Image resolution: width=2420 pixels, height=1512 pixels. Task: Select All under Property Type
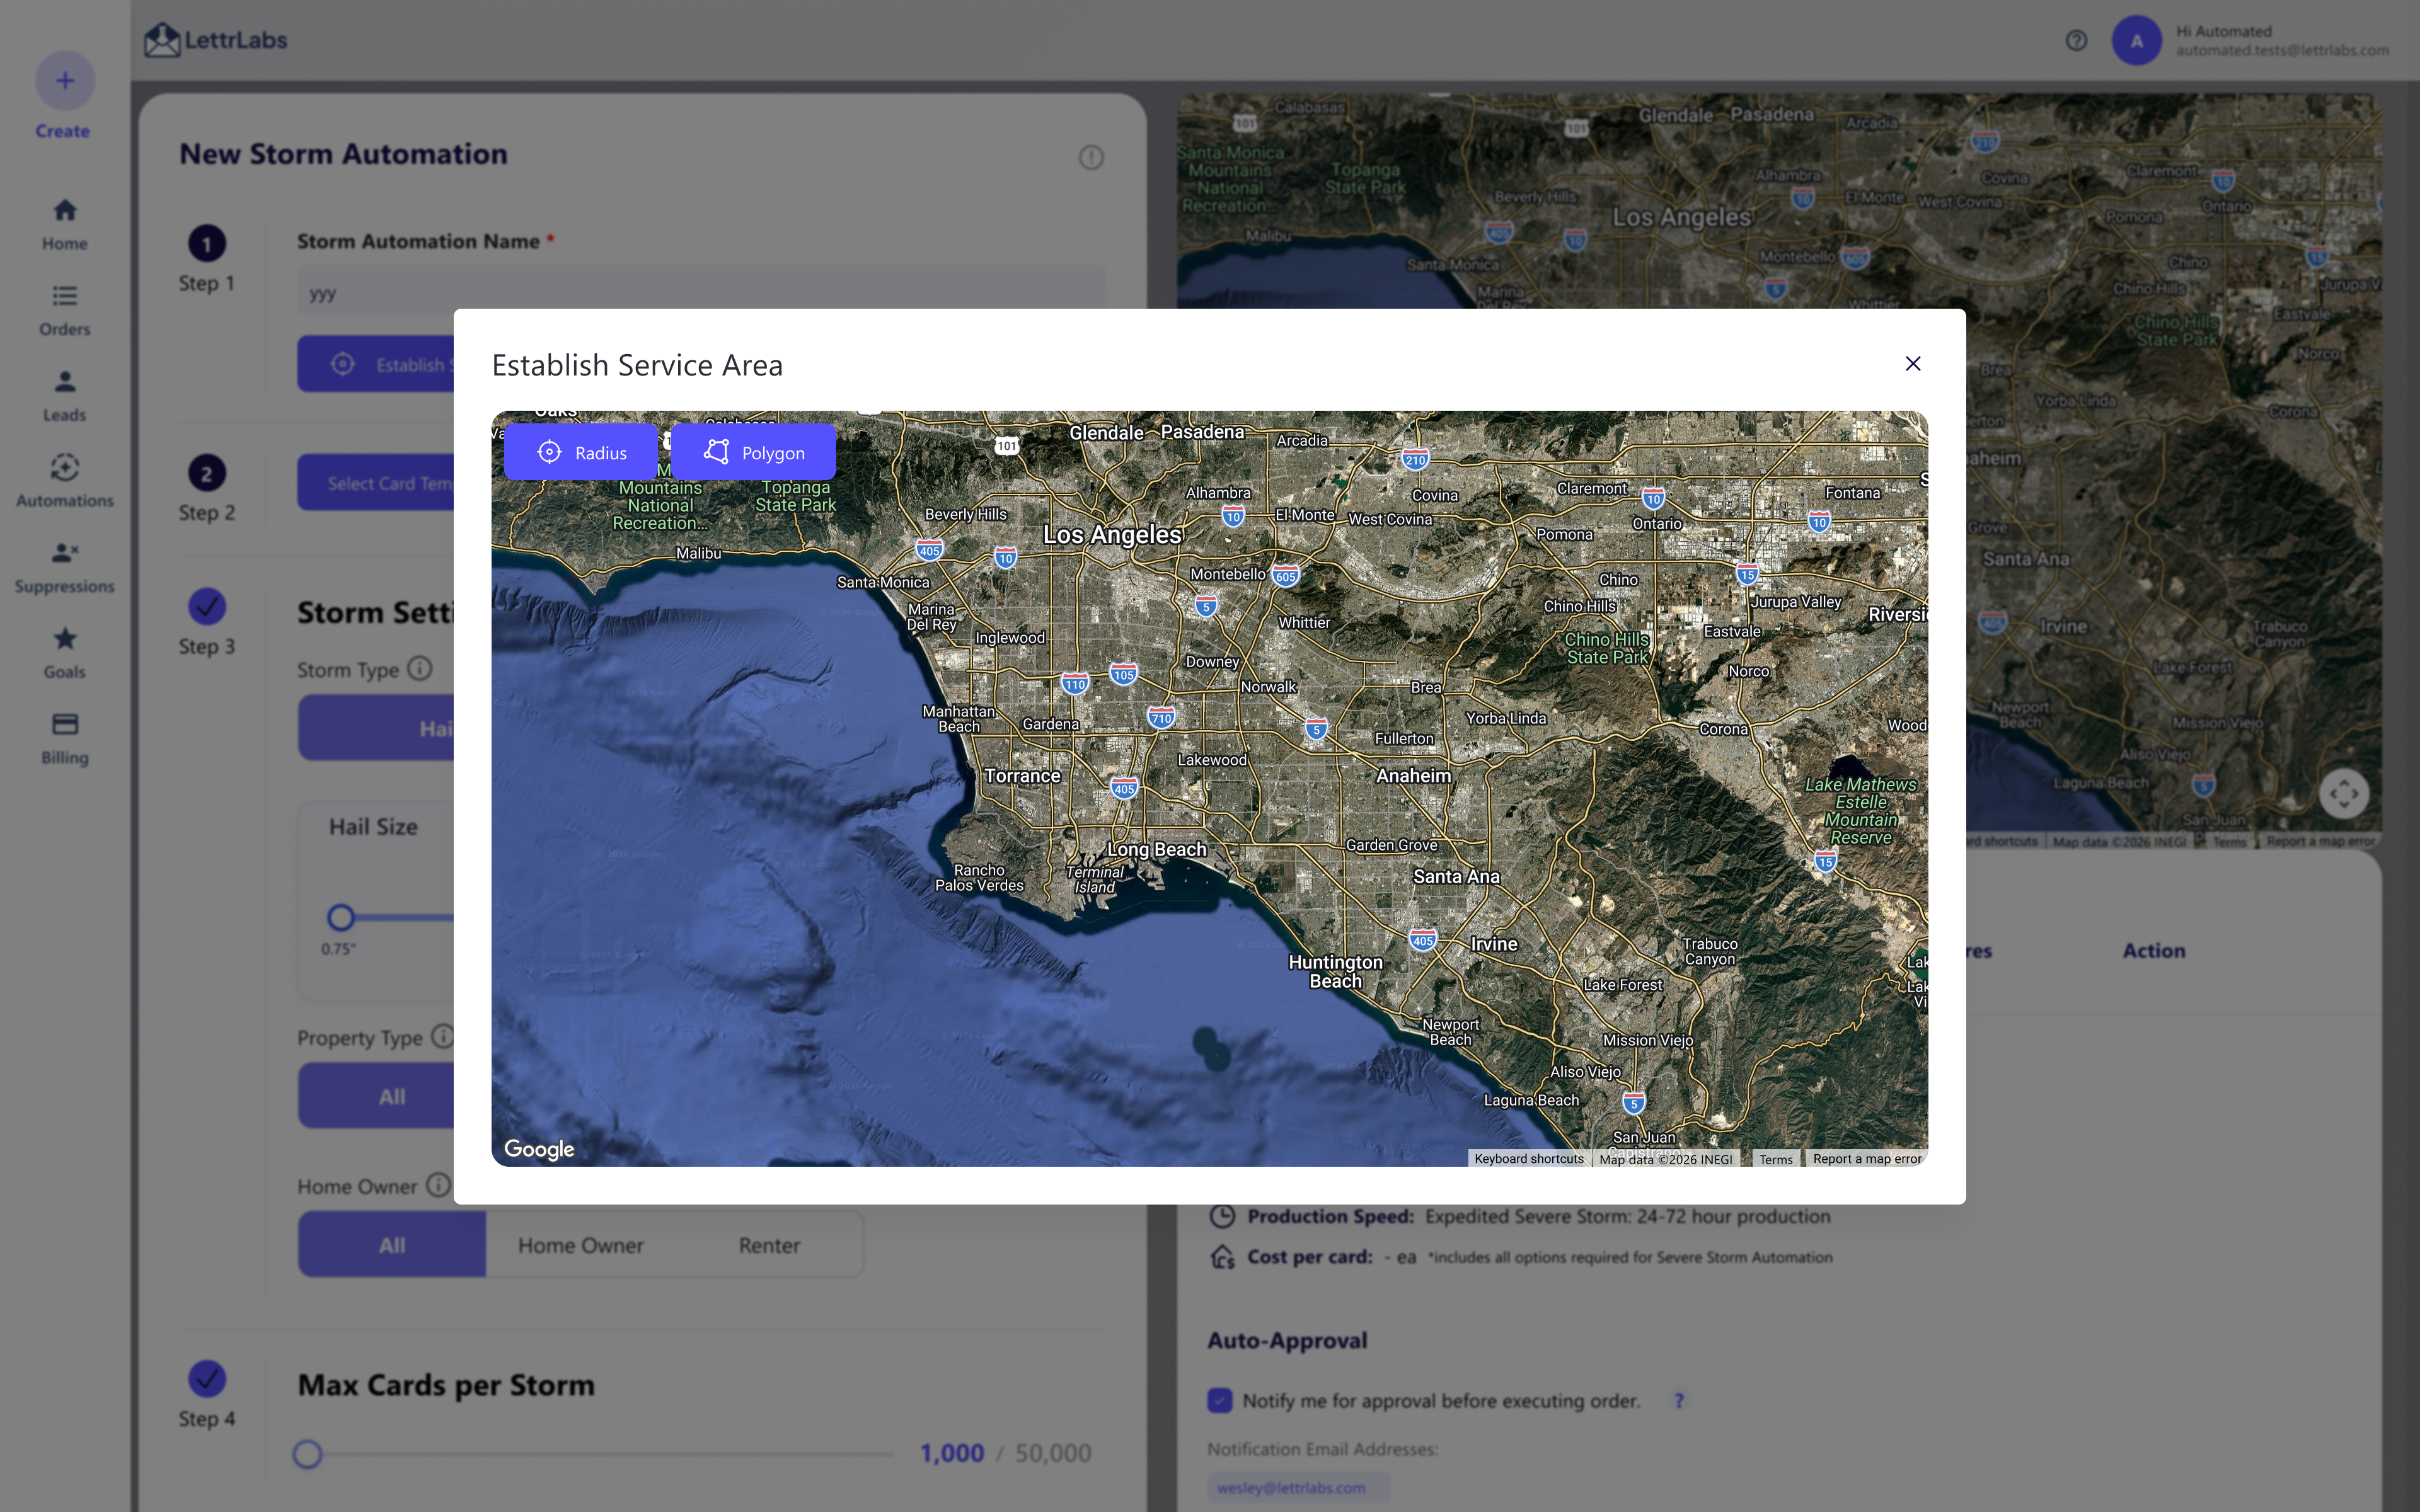click(x=376, y=1096)
